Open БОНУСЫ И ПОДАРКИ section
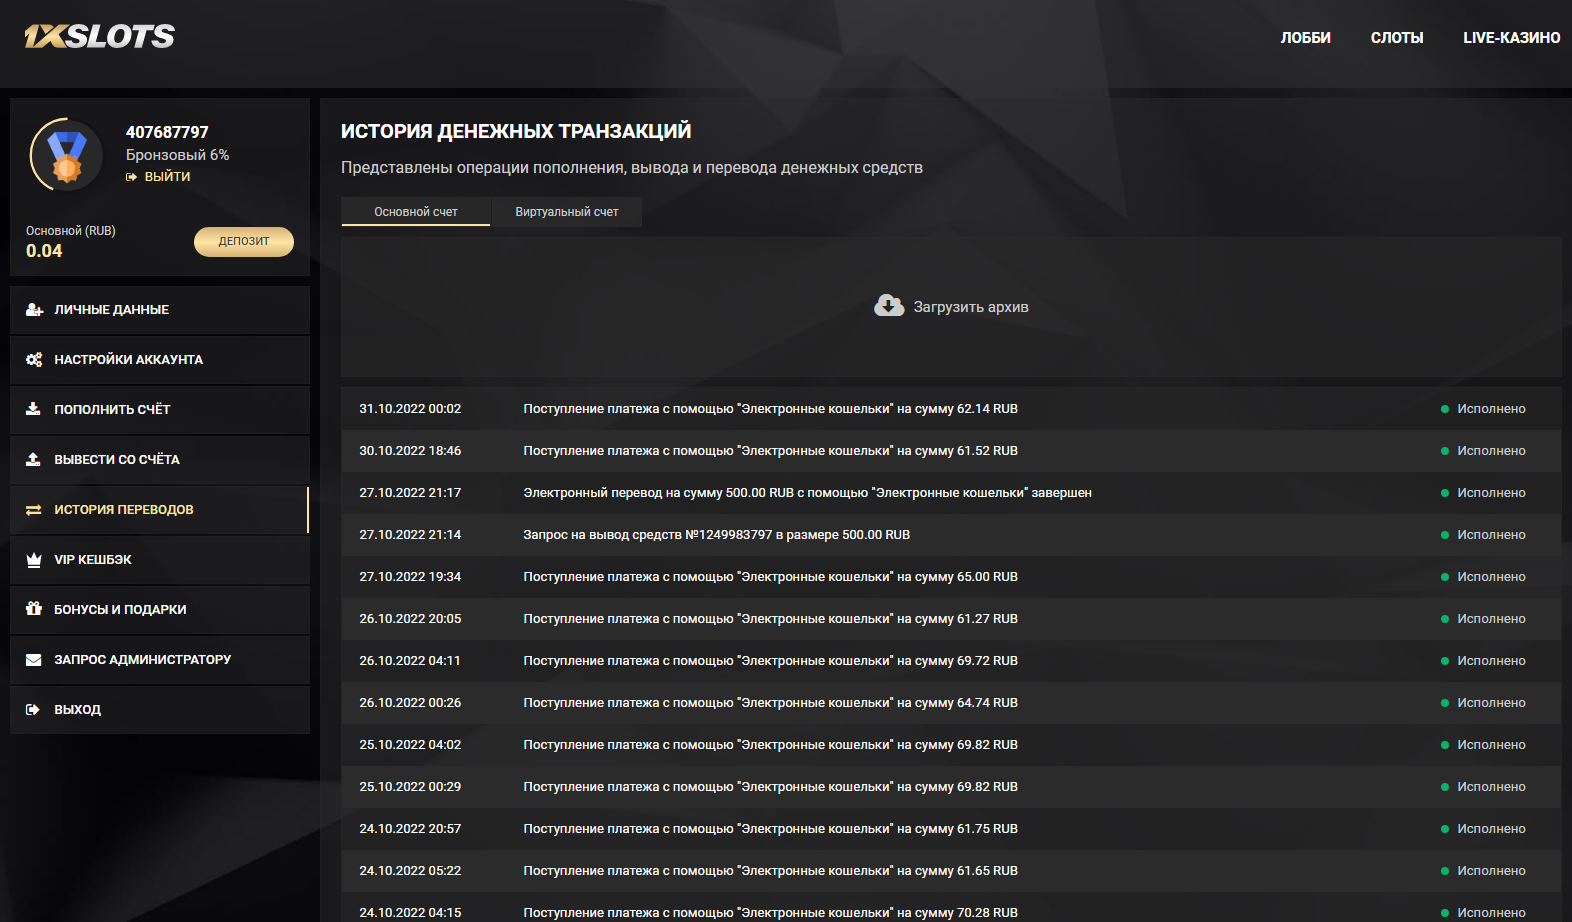Viewport: 1572px width, 922px height. click(160, 610)
